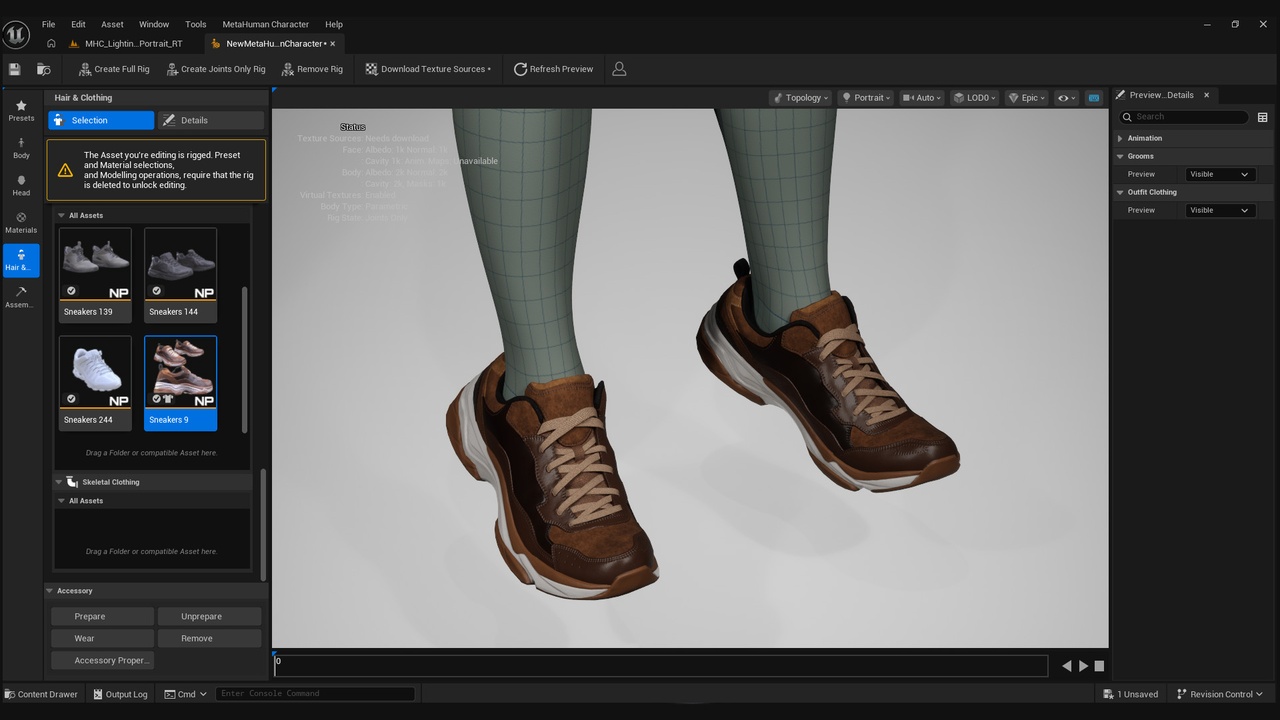The height and width of the screenshot is (720, 1280).
Task: Open the Content Drawer
Action: [41, 694]
